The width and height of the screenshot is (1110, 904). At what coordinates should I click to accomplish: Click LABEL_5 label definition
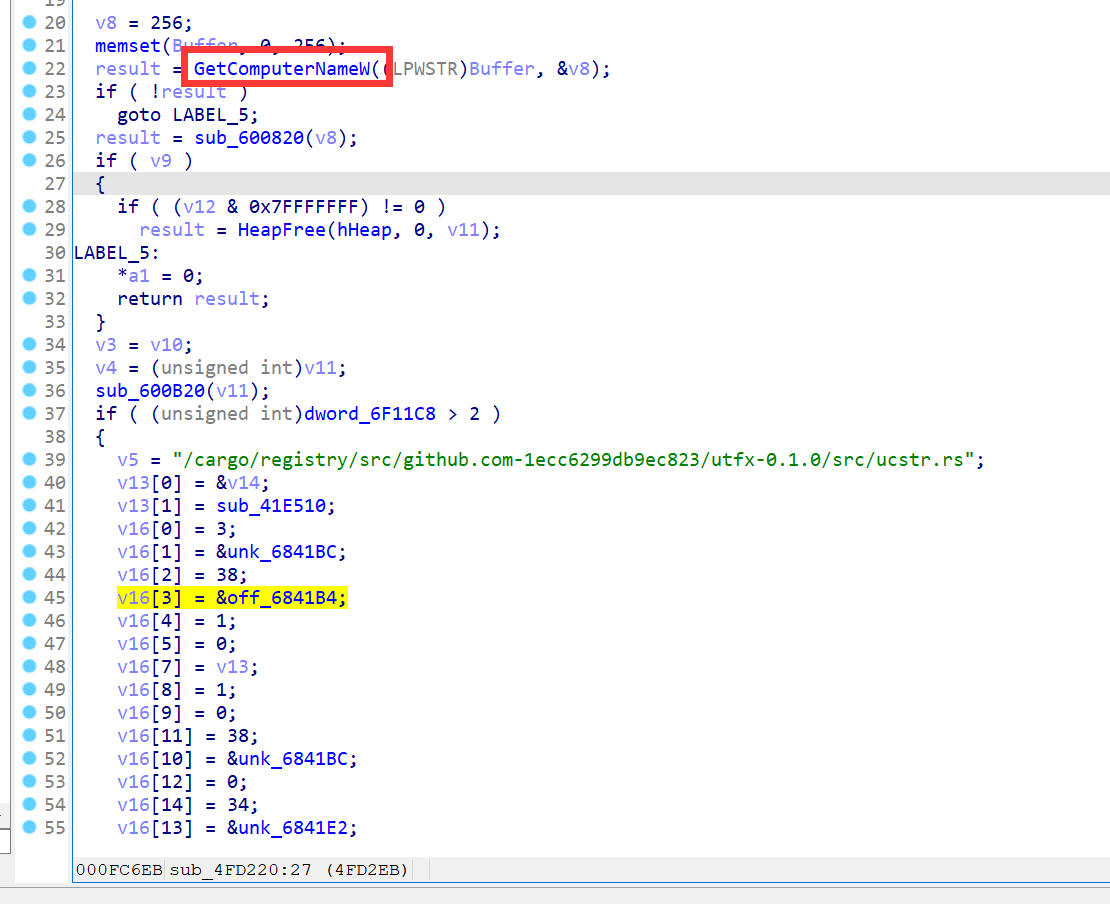117,253
